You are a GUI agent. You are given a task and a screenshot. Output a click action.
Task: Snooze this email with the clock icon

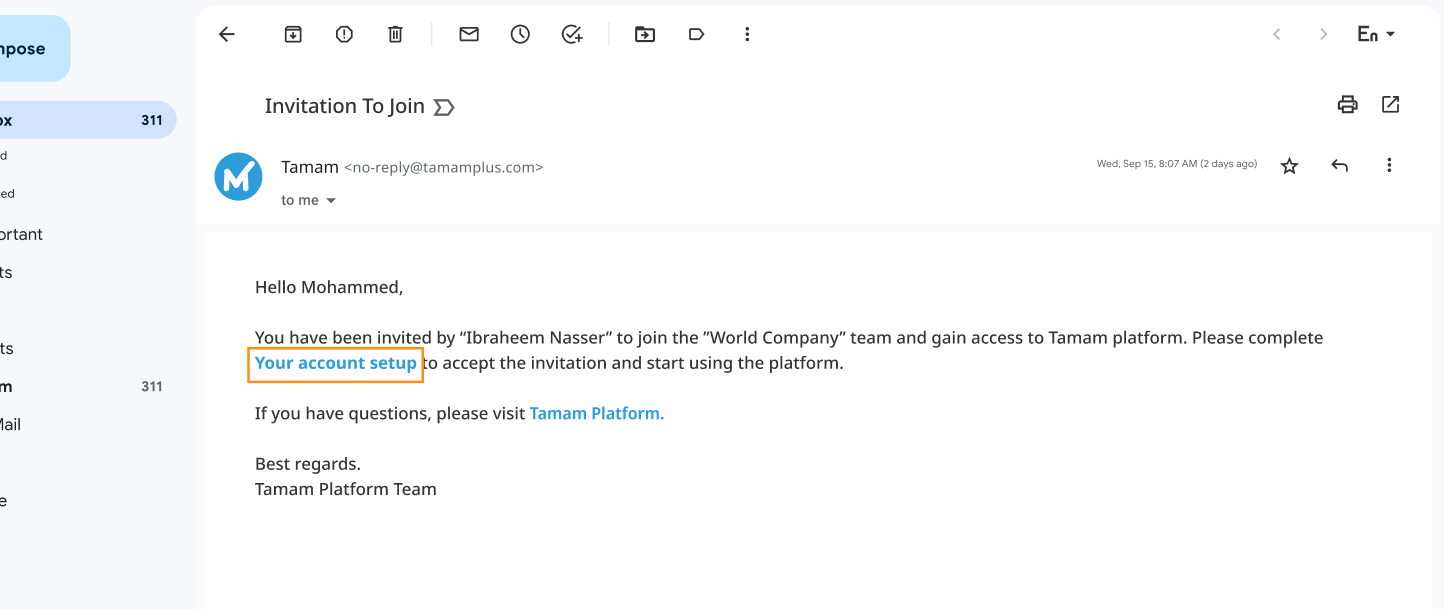520,34
